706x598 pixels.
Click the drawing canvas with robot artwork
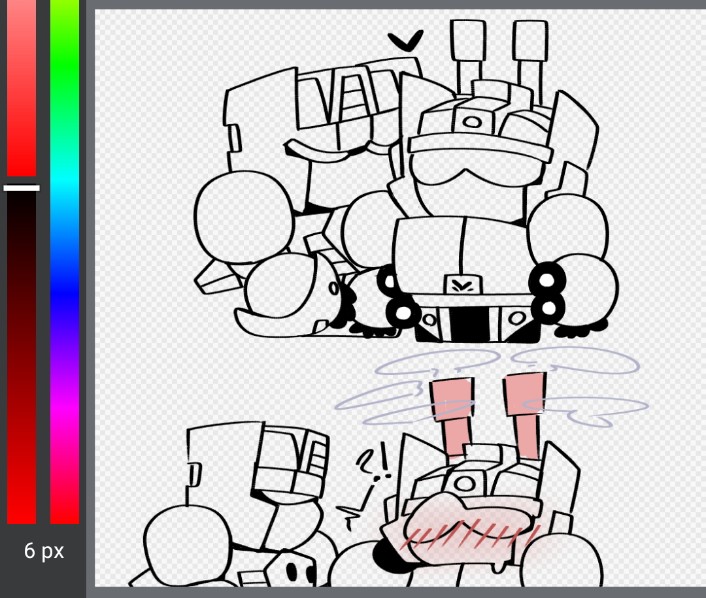coord(400,298)
